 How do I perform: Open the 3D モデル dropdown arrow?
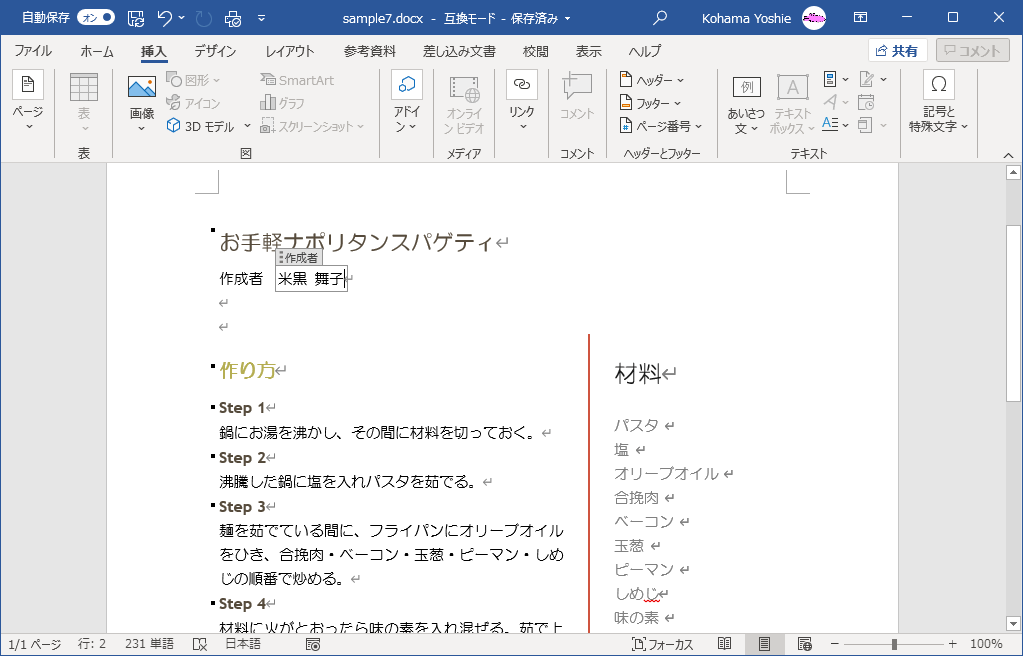(247, 126)
